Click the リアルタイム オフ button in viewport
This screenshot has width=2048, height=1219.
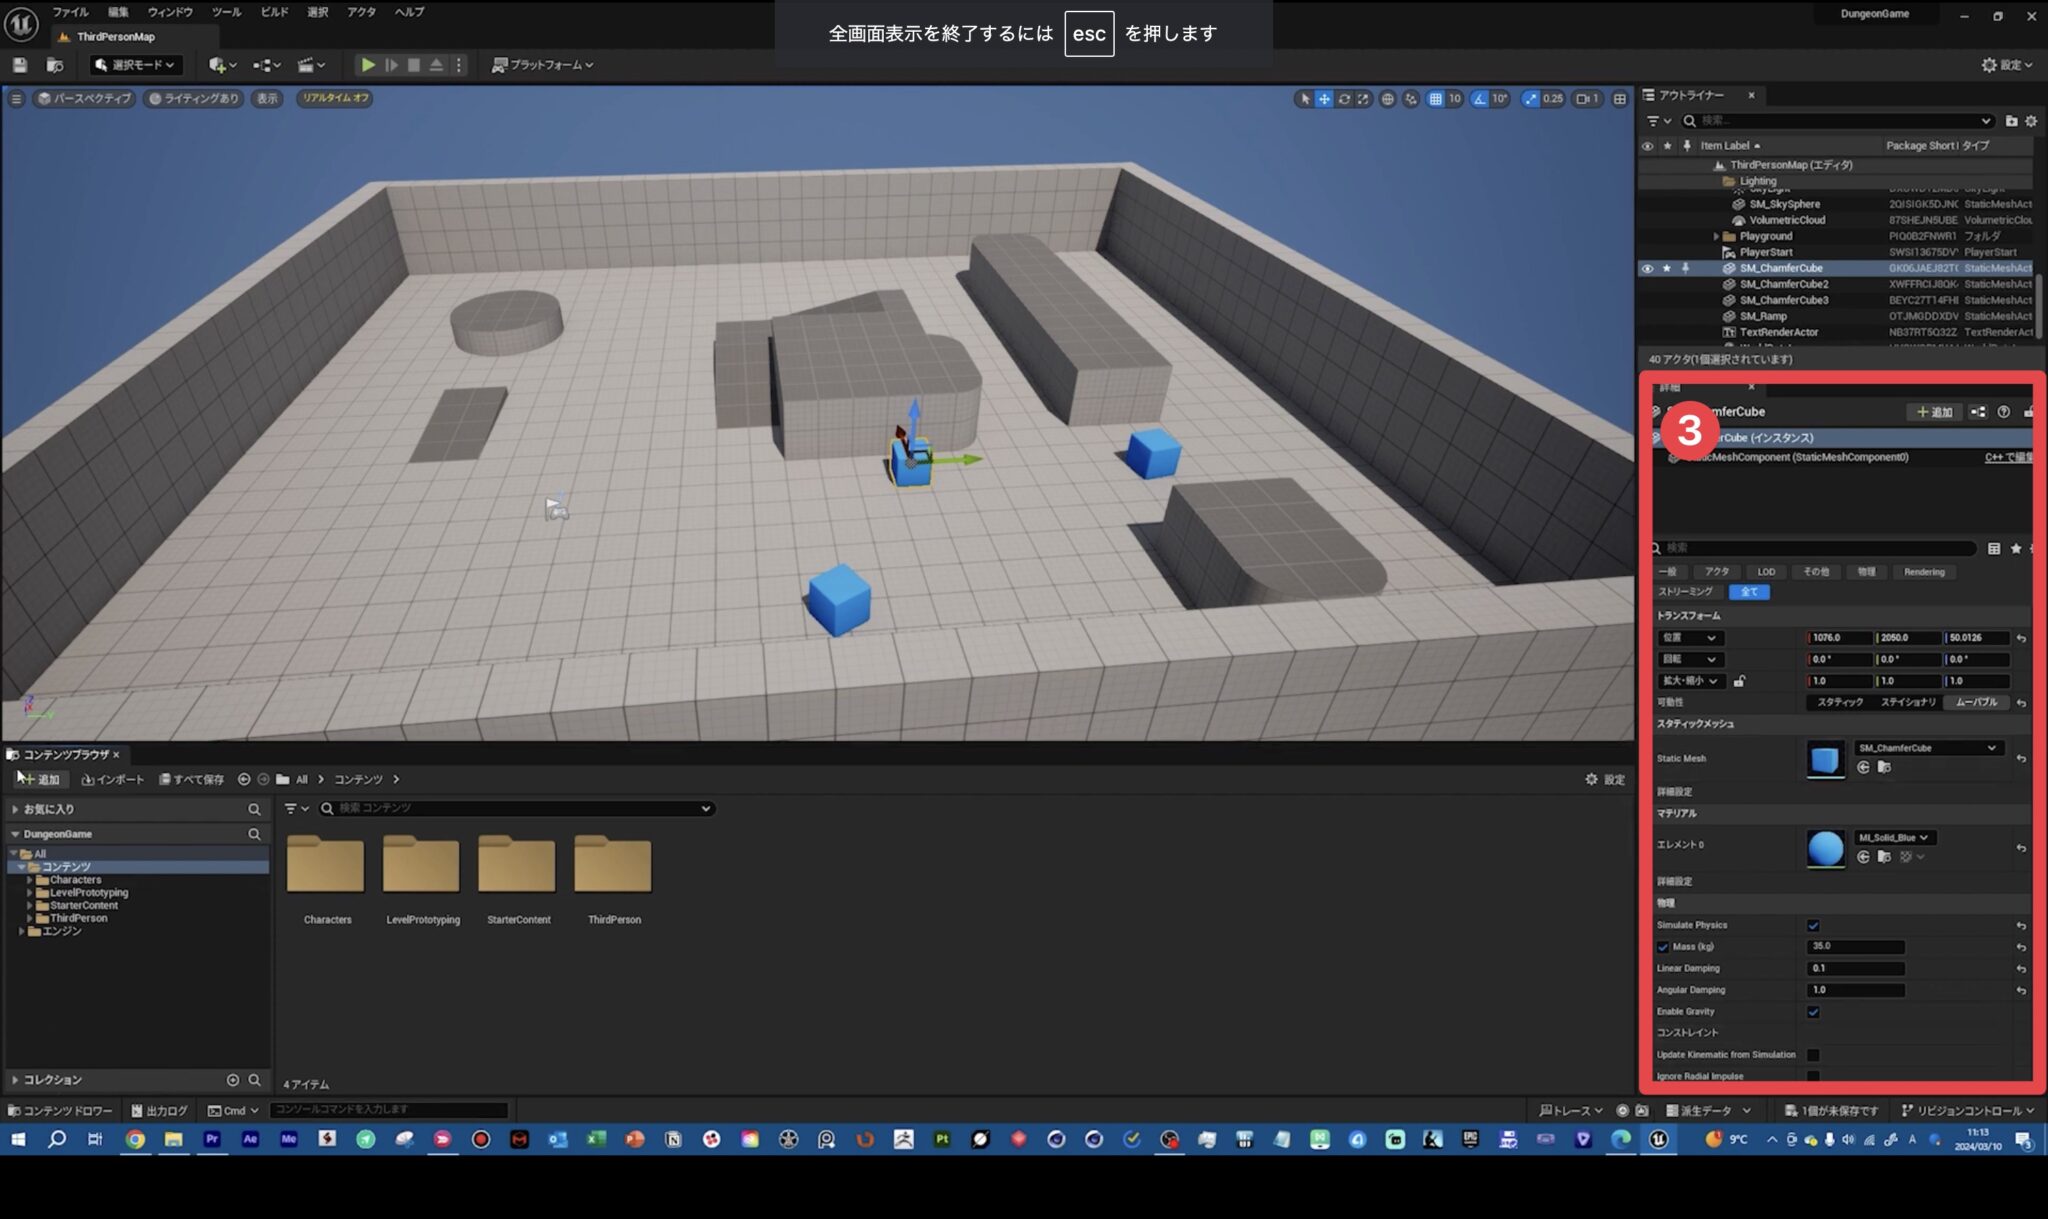click(x=336, y=98)
